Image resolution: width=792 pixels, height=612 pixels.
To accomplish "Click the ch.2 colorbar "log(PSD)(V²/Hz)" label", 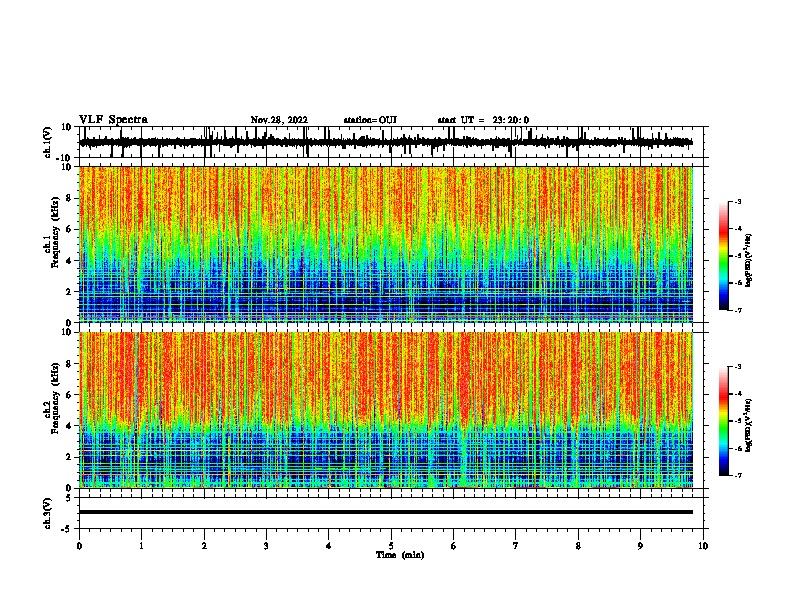I will tap(749, 425).
